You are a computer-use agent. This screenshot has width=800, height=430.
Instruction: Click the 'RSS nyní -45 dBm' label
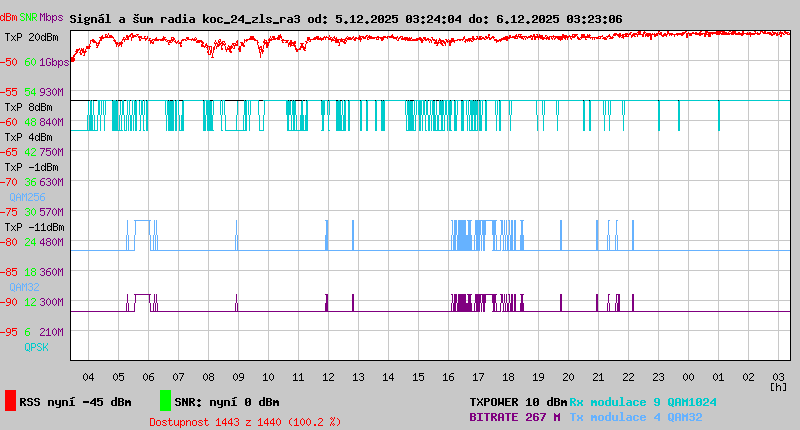tap(75, 402)
